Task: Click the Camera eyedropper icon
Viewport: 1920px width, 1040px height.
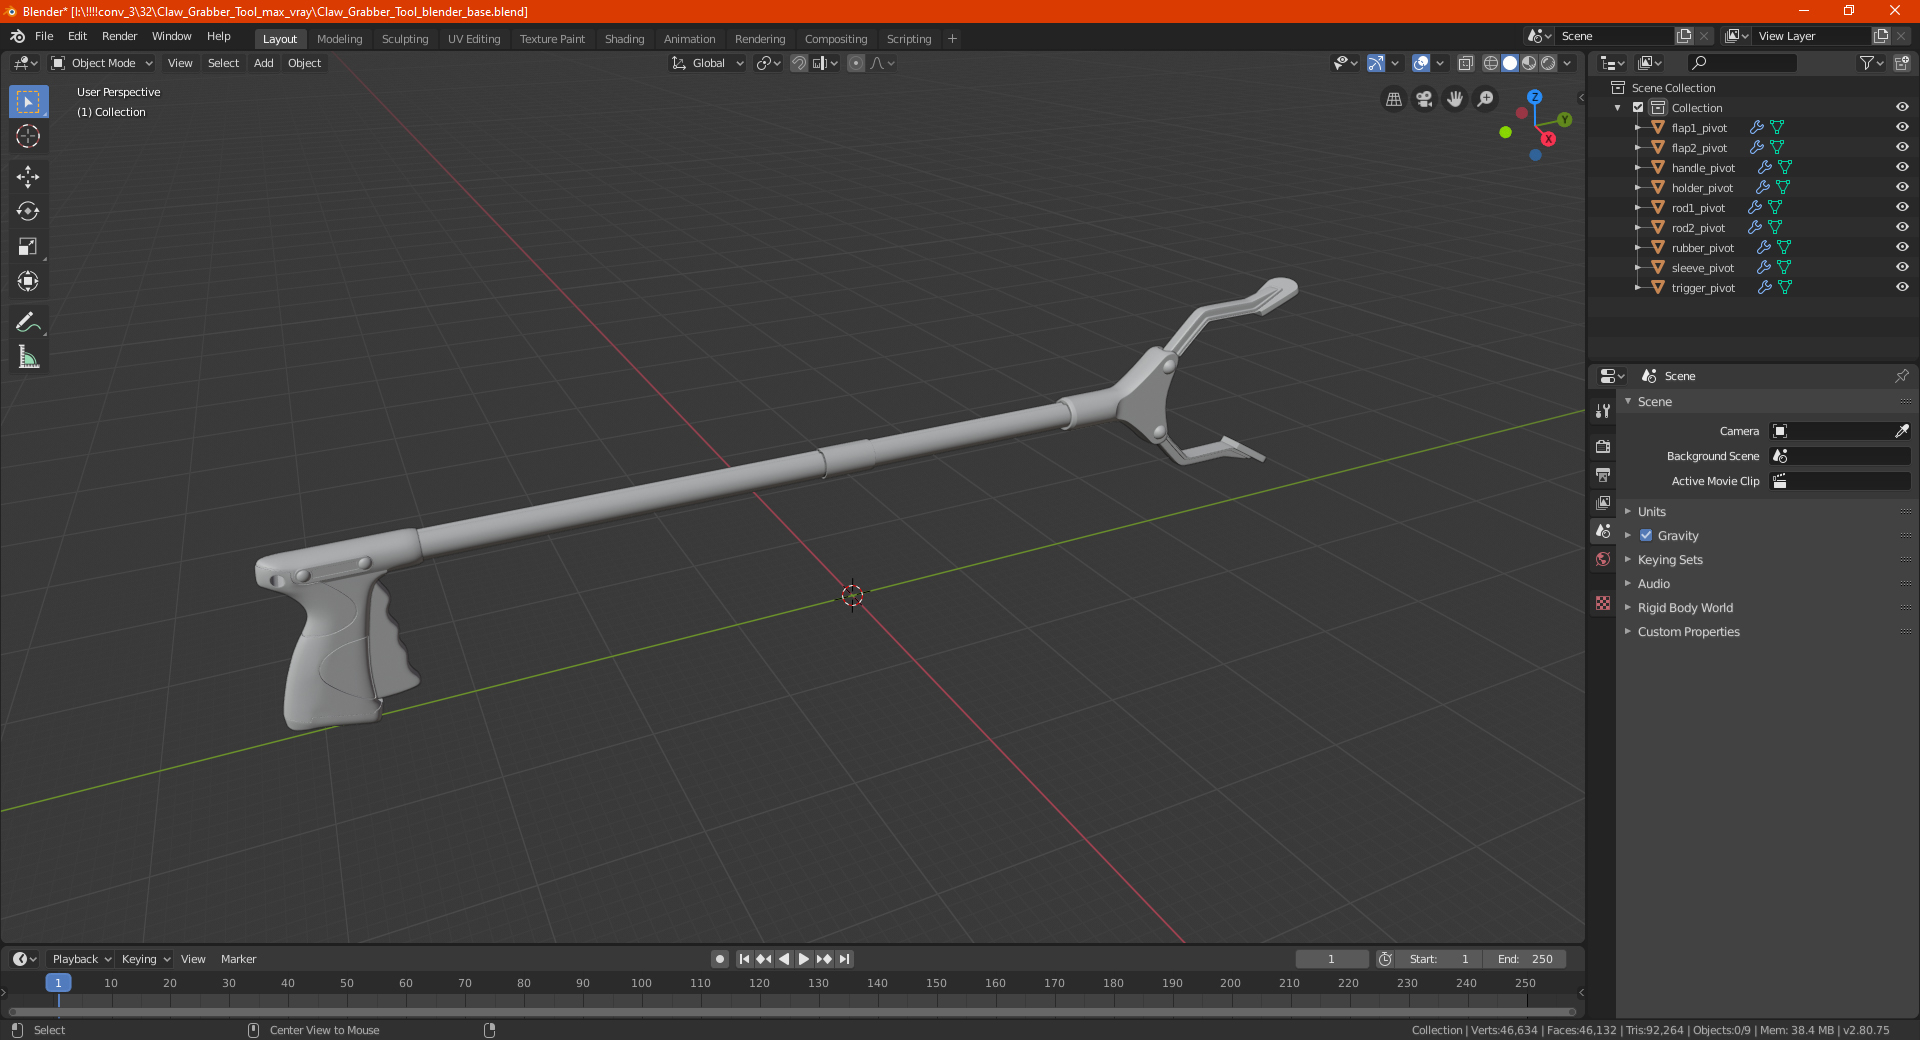Action: pos(1901,431)
